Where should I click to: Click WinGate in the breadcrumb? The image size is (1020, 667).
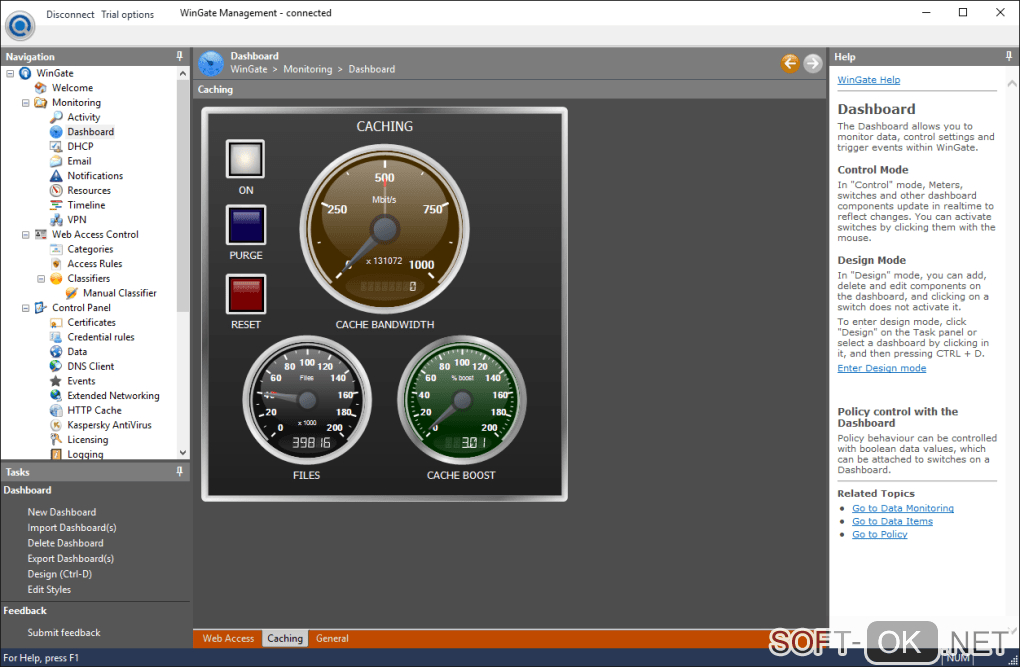click(x=248, y=69)
